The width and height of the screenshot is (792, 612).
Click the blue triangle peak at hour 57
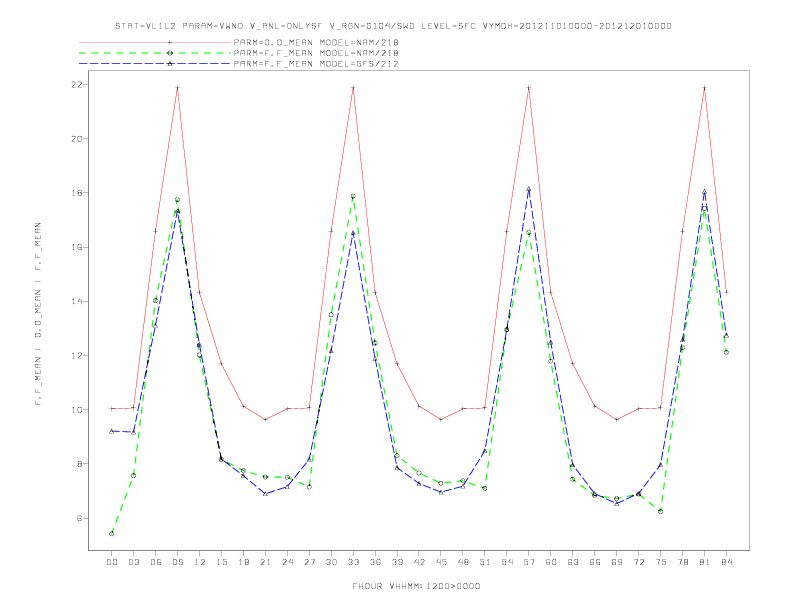[529, 189]
